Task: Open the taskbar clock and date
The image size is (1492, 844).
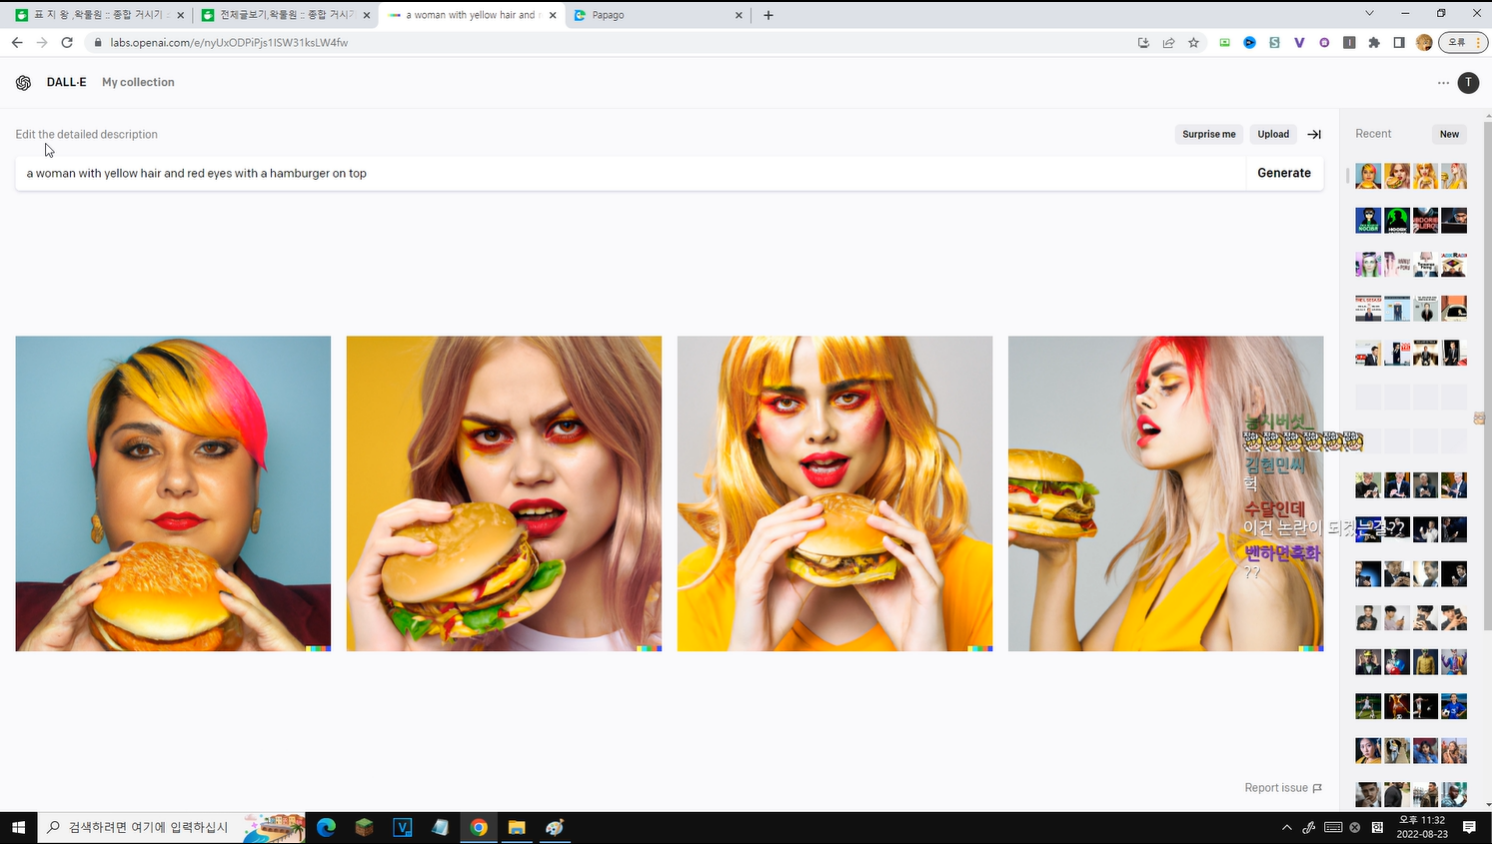Action: pyautogui.click(x=1422, y=827)
